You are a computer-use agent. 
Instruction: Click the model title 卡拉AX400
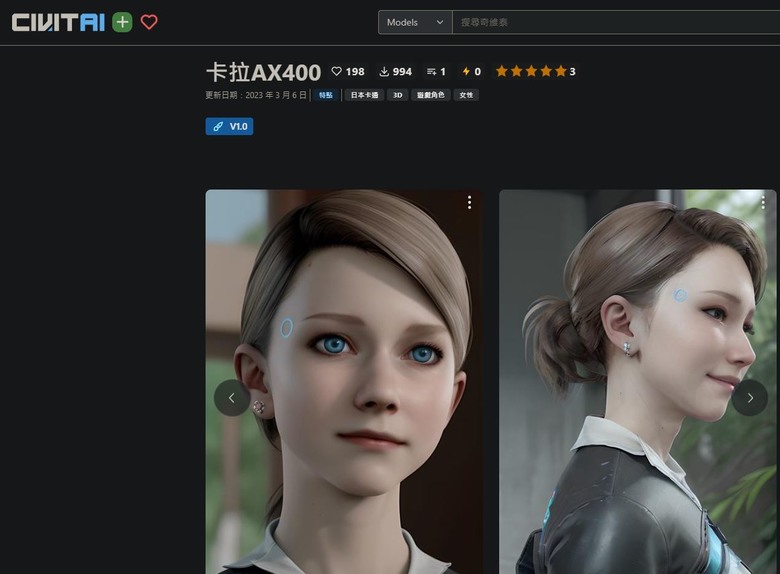click(x=264, y=73)
